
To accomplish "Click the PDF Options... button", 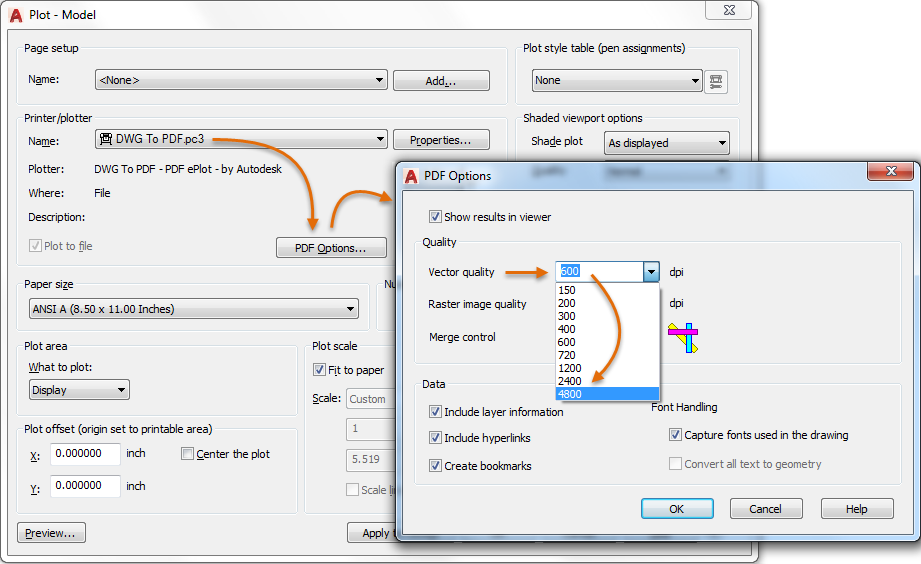I will coord(331,248).
